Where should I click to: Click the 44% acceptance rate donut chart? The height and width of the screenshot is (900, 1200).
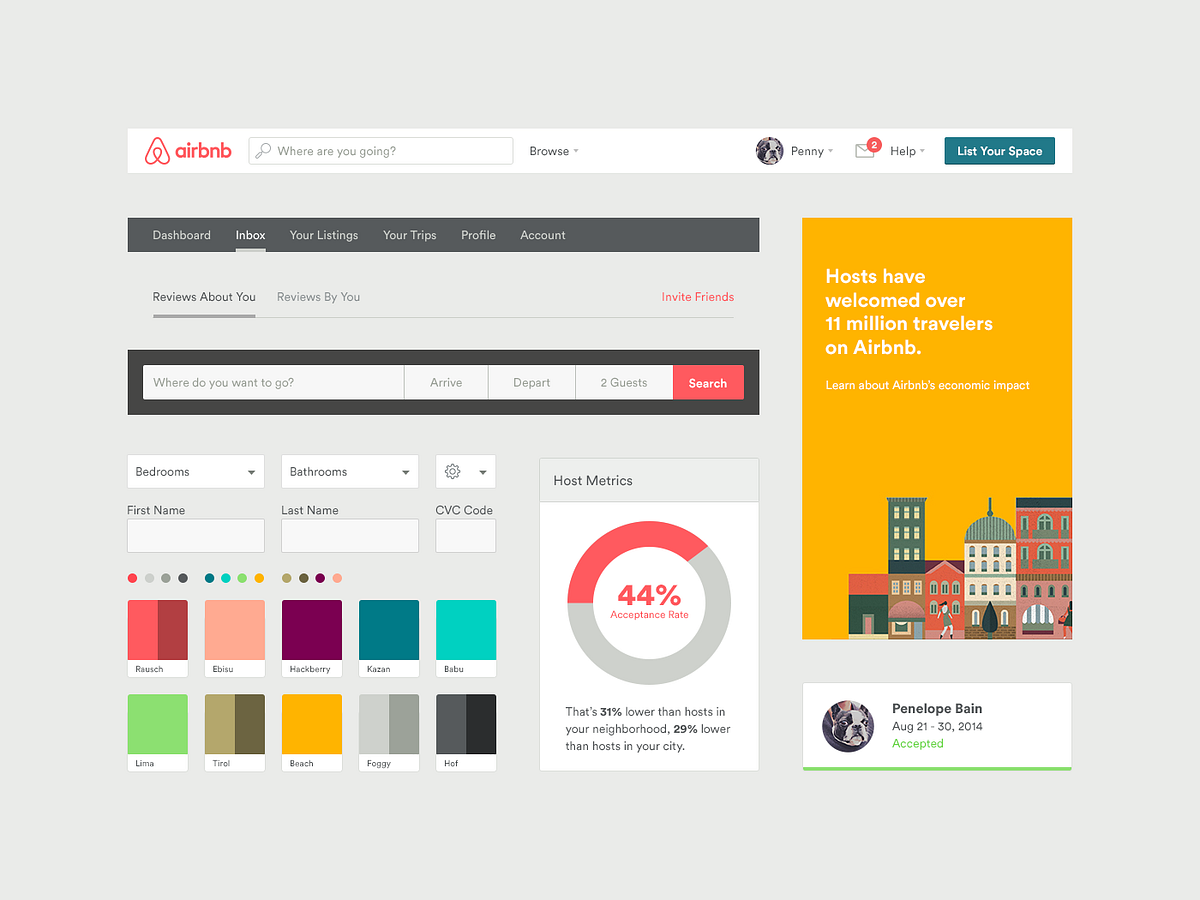tap(648, 602)
